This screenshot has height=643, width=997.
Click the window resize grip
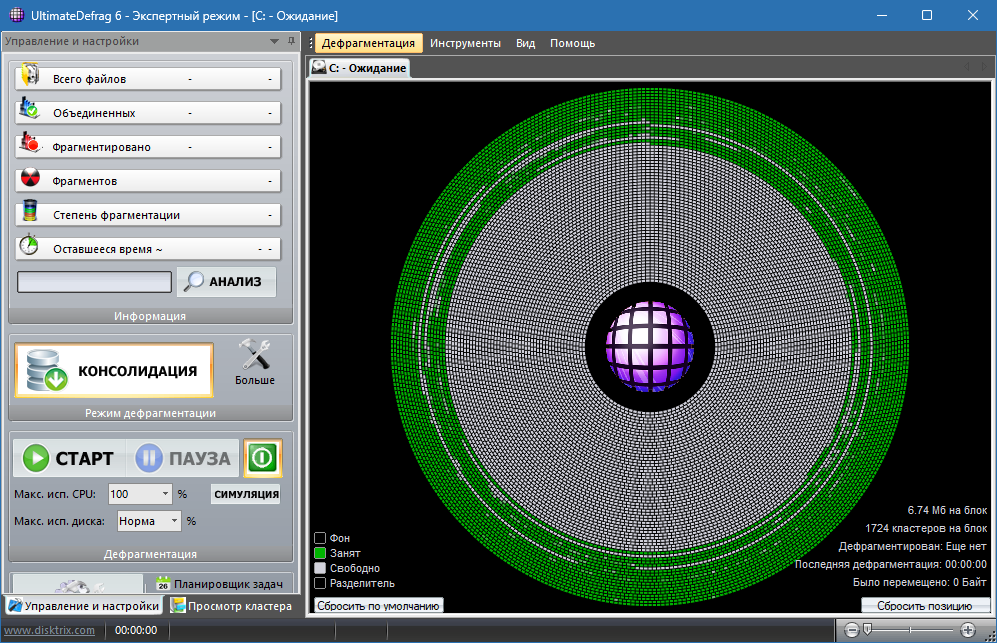(990, 636)
